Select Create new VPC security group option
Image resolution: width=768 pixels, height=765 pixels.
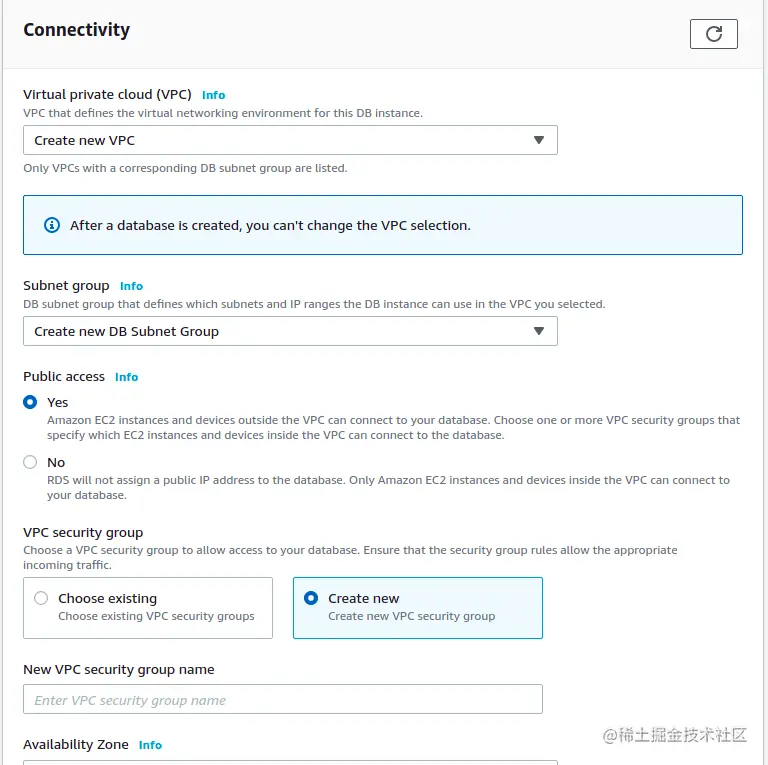311,598
